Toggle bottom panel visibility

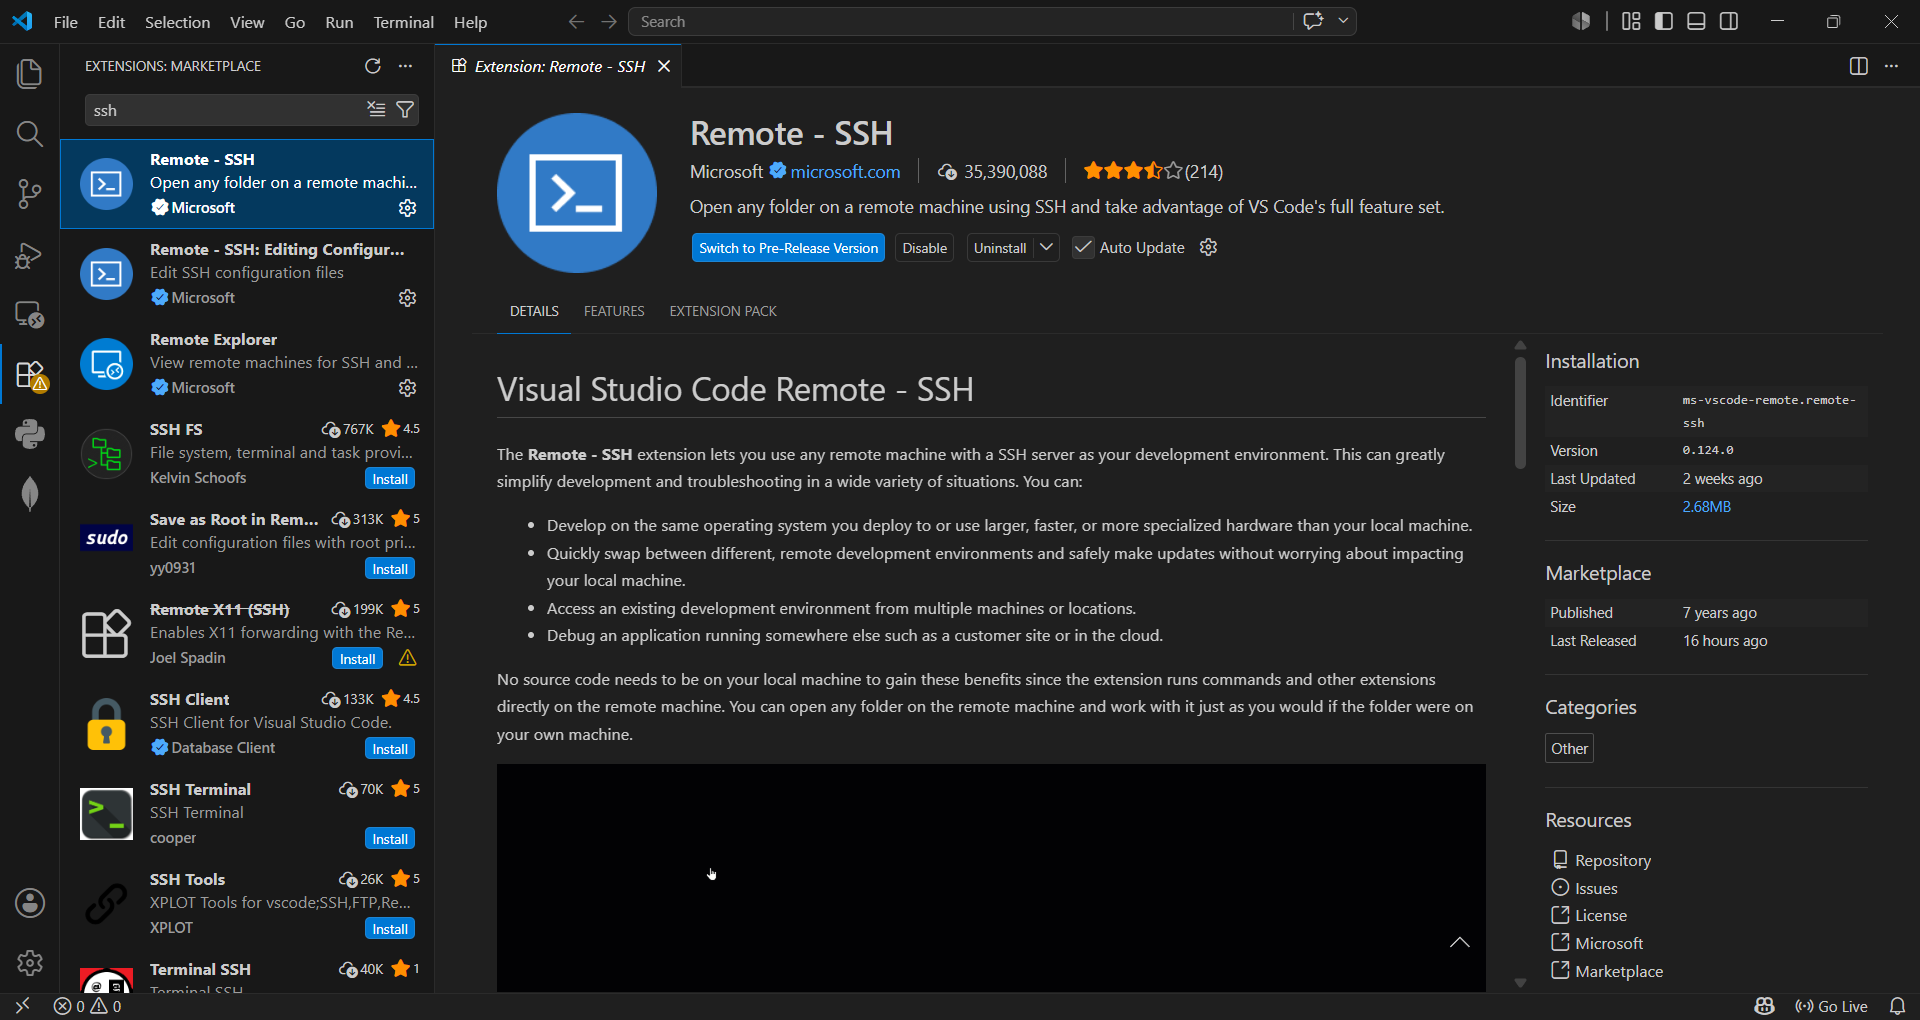coord(1696,21)
